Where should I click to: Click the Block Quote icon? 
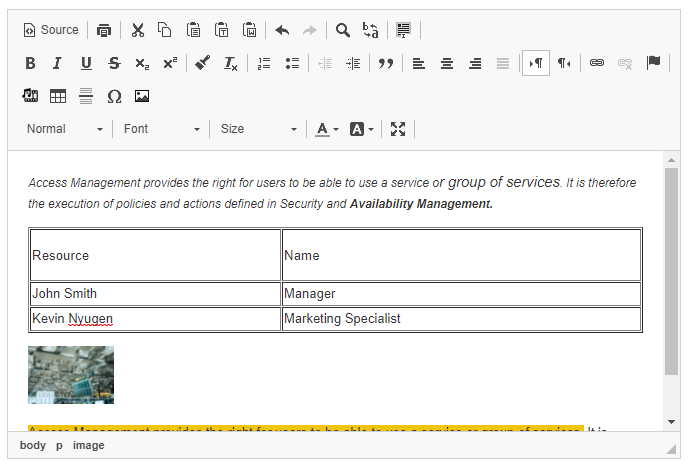[x=385, y=63]
